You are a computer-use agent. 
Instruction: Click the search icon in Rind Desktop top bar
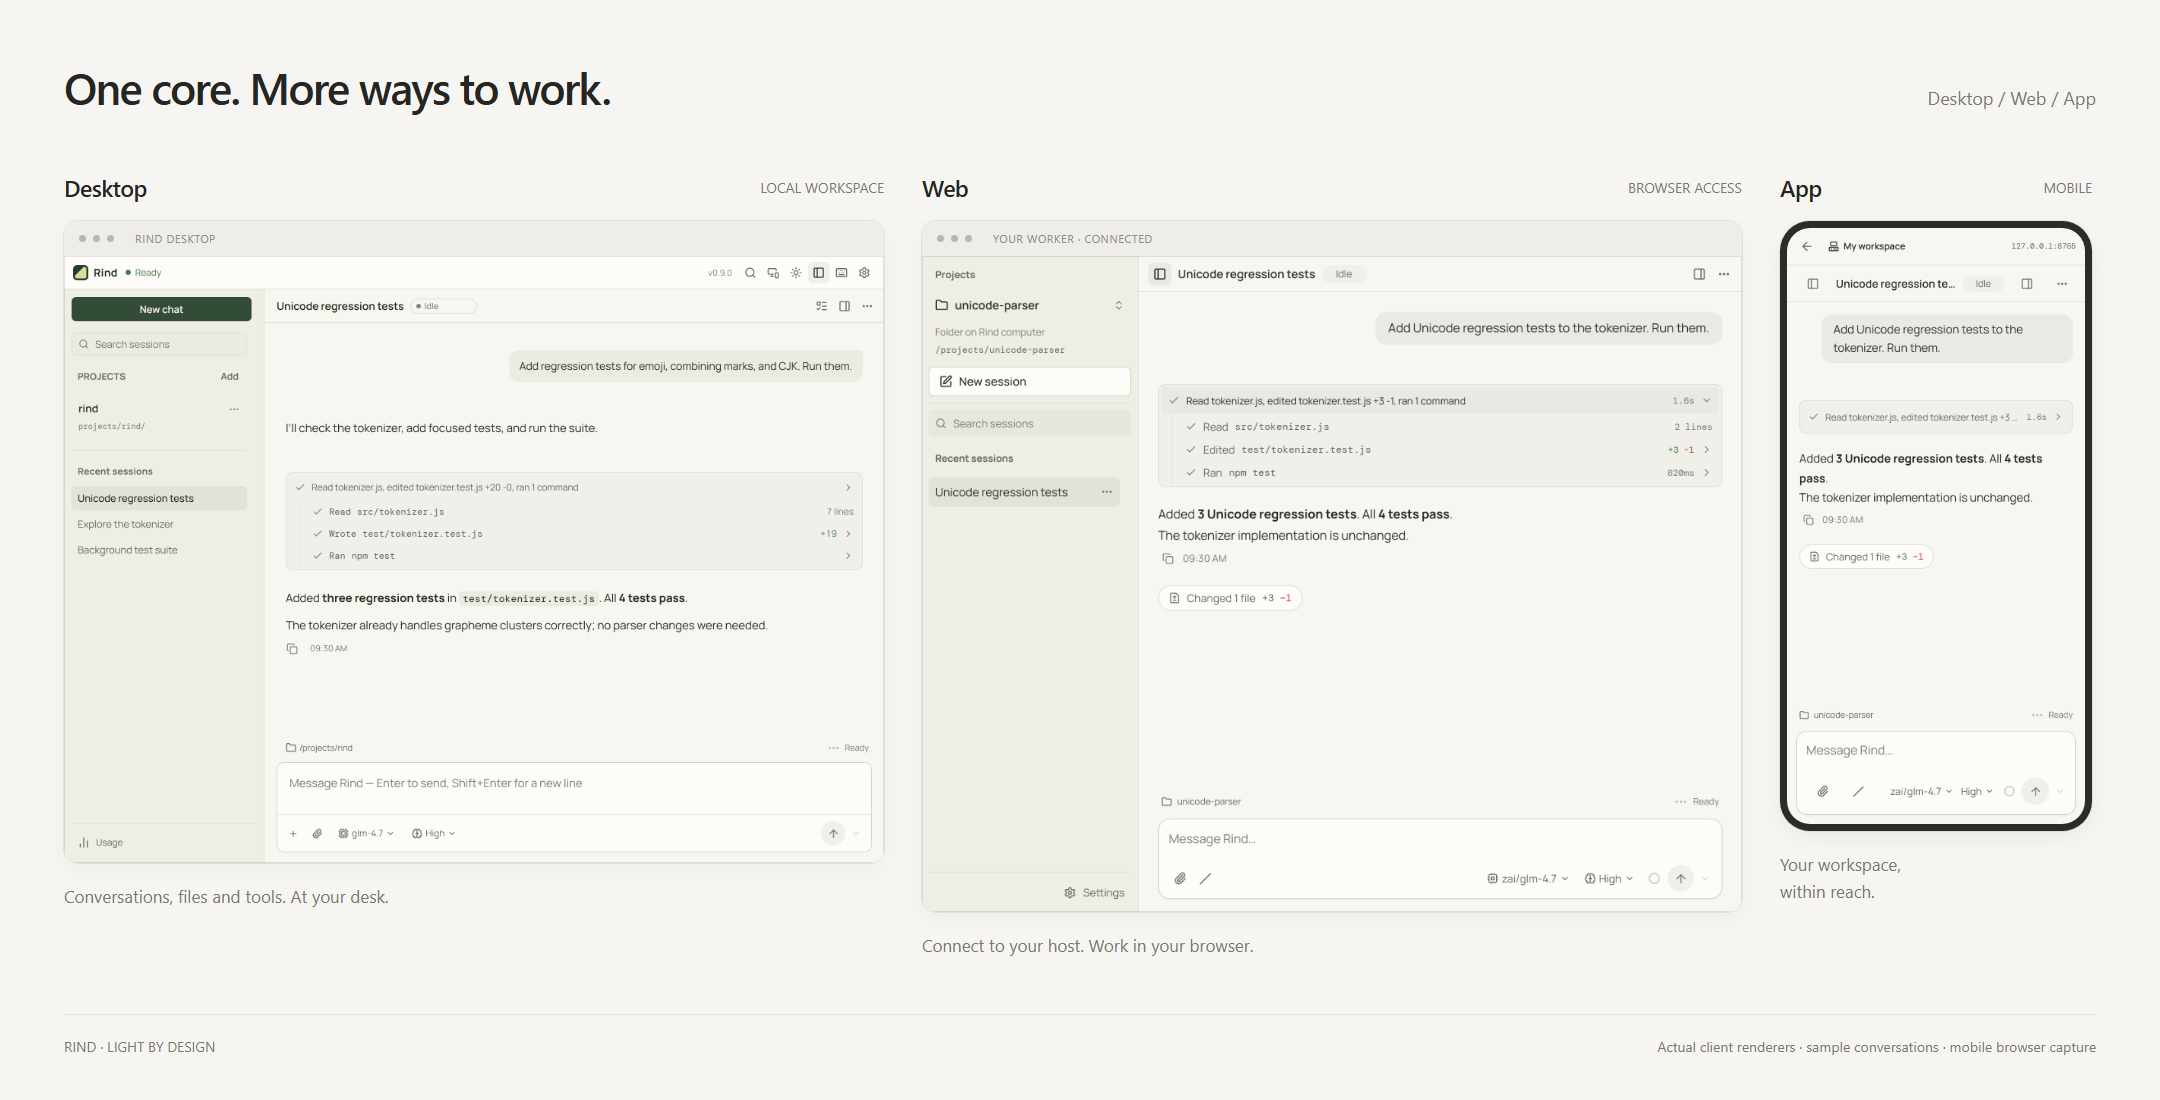coord(750,273)
